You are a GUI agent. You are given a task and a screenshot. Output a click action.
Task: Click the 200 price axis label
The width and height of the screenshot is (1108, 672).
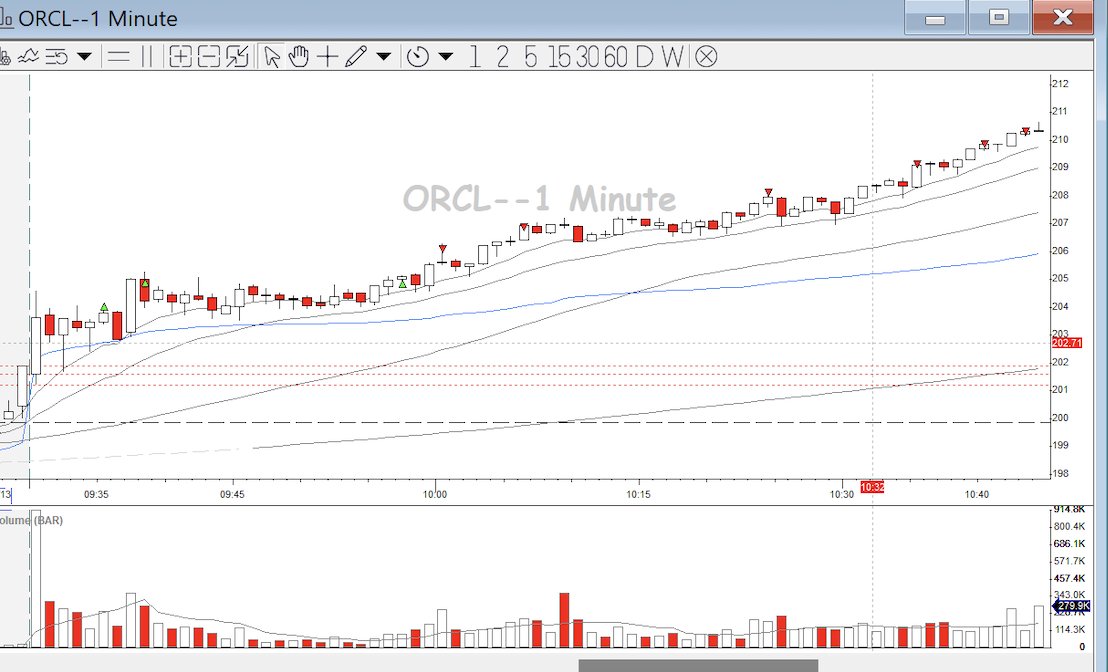click(1060, 418)
